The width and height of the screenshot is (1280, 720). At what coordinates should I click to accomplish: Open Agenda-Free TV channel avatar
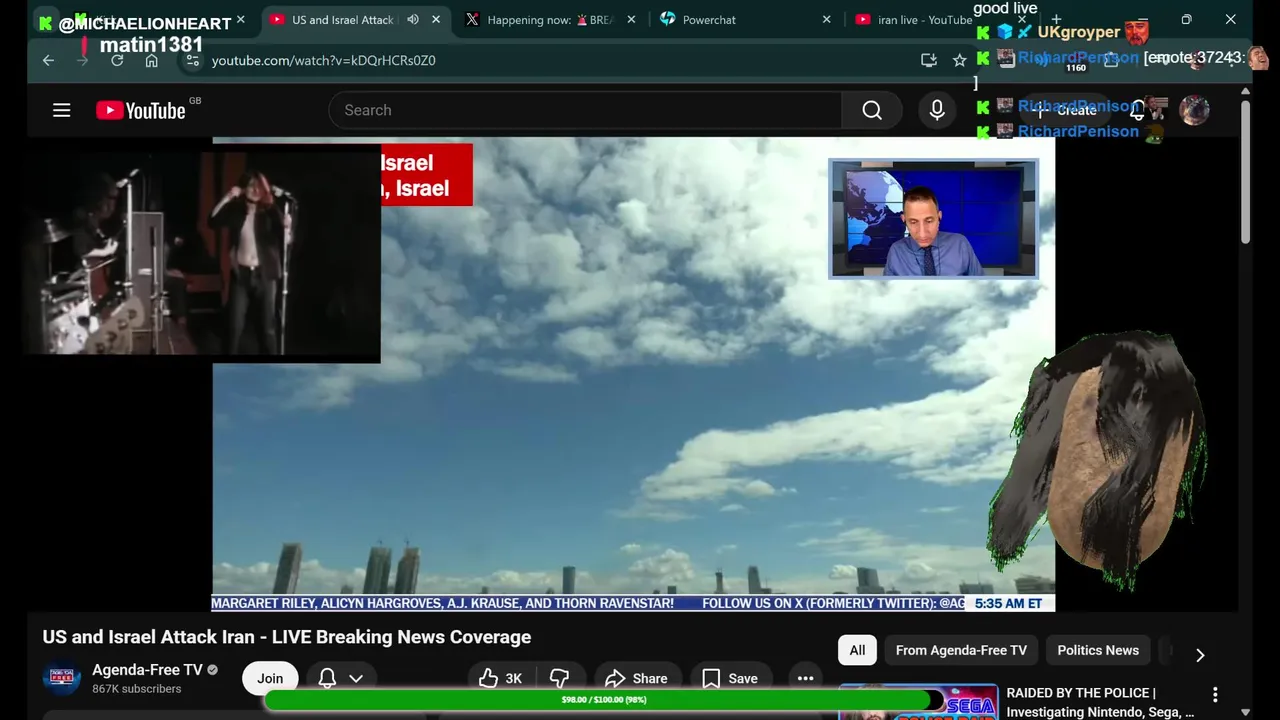(x=61, y=678)
